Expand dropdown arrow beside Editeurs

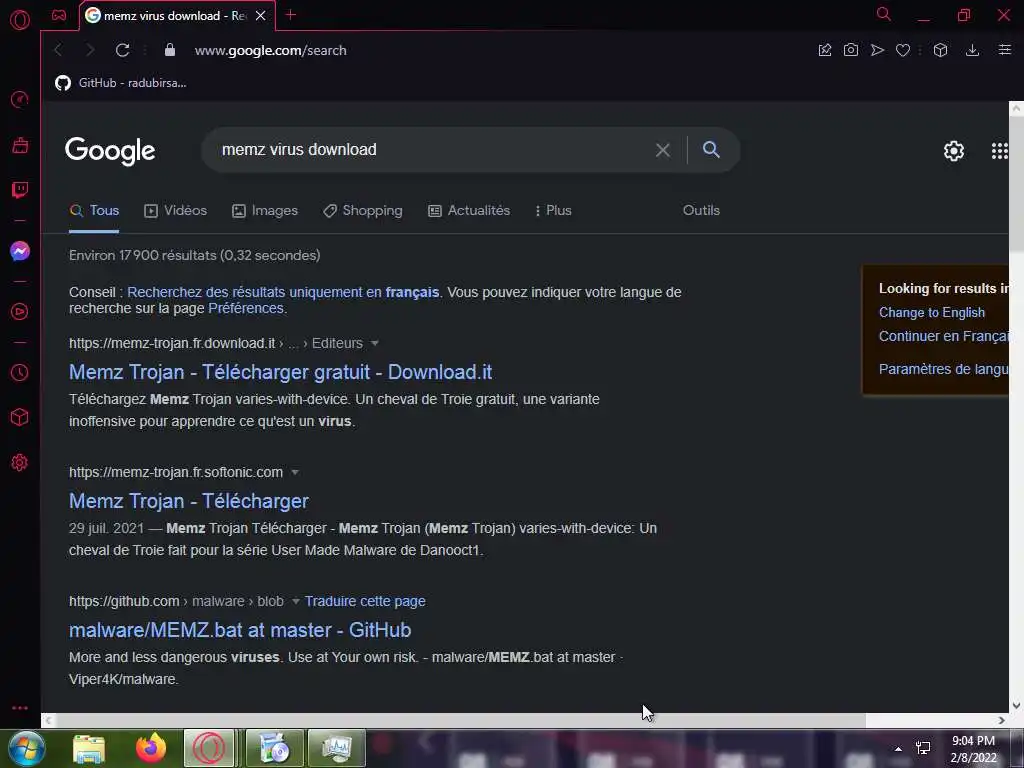click(374, 344)
